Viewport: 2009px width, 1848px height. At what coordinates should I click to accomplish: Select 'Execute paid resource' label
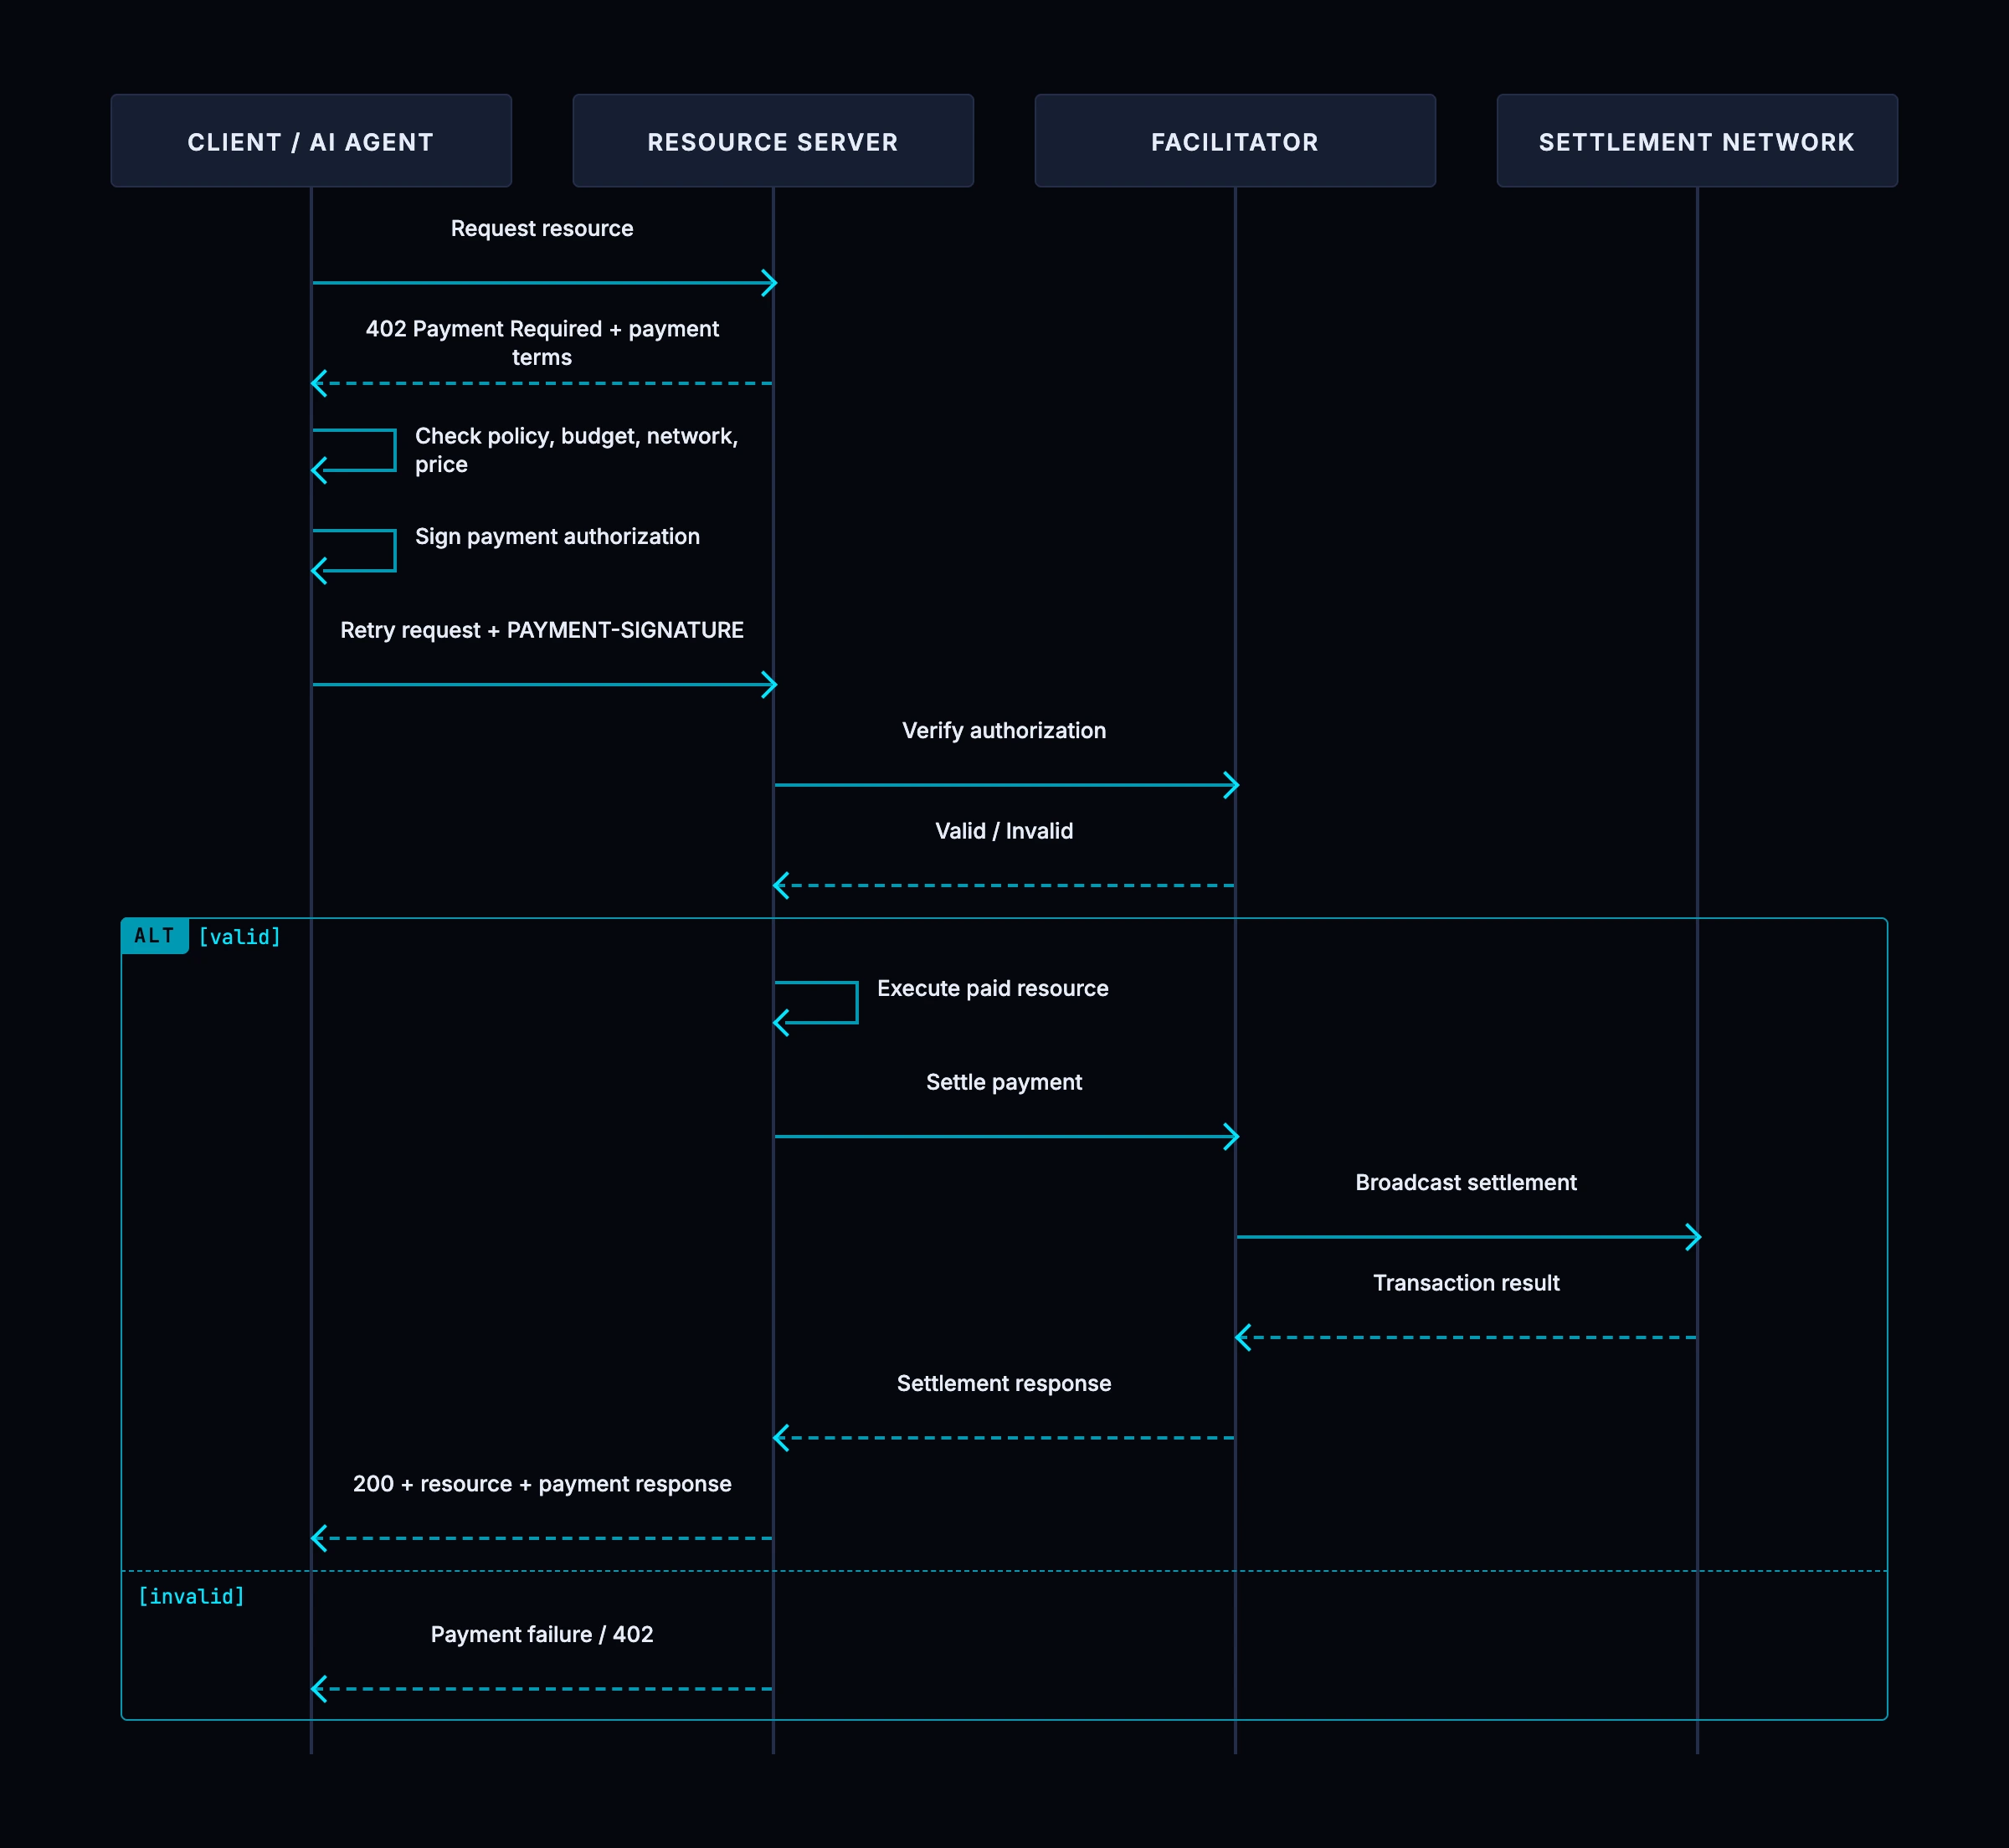(993, 989)
